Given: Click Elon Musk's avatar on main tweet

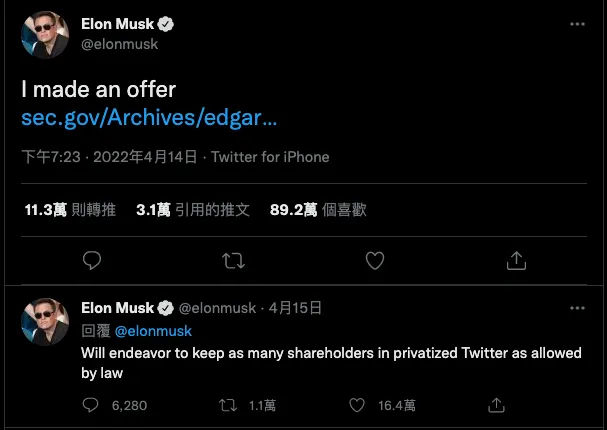Looking at the screenshot, I should (x=45, y=36).
